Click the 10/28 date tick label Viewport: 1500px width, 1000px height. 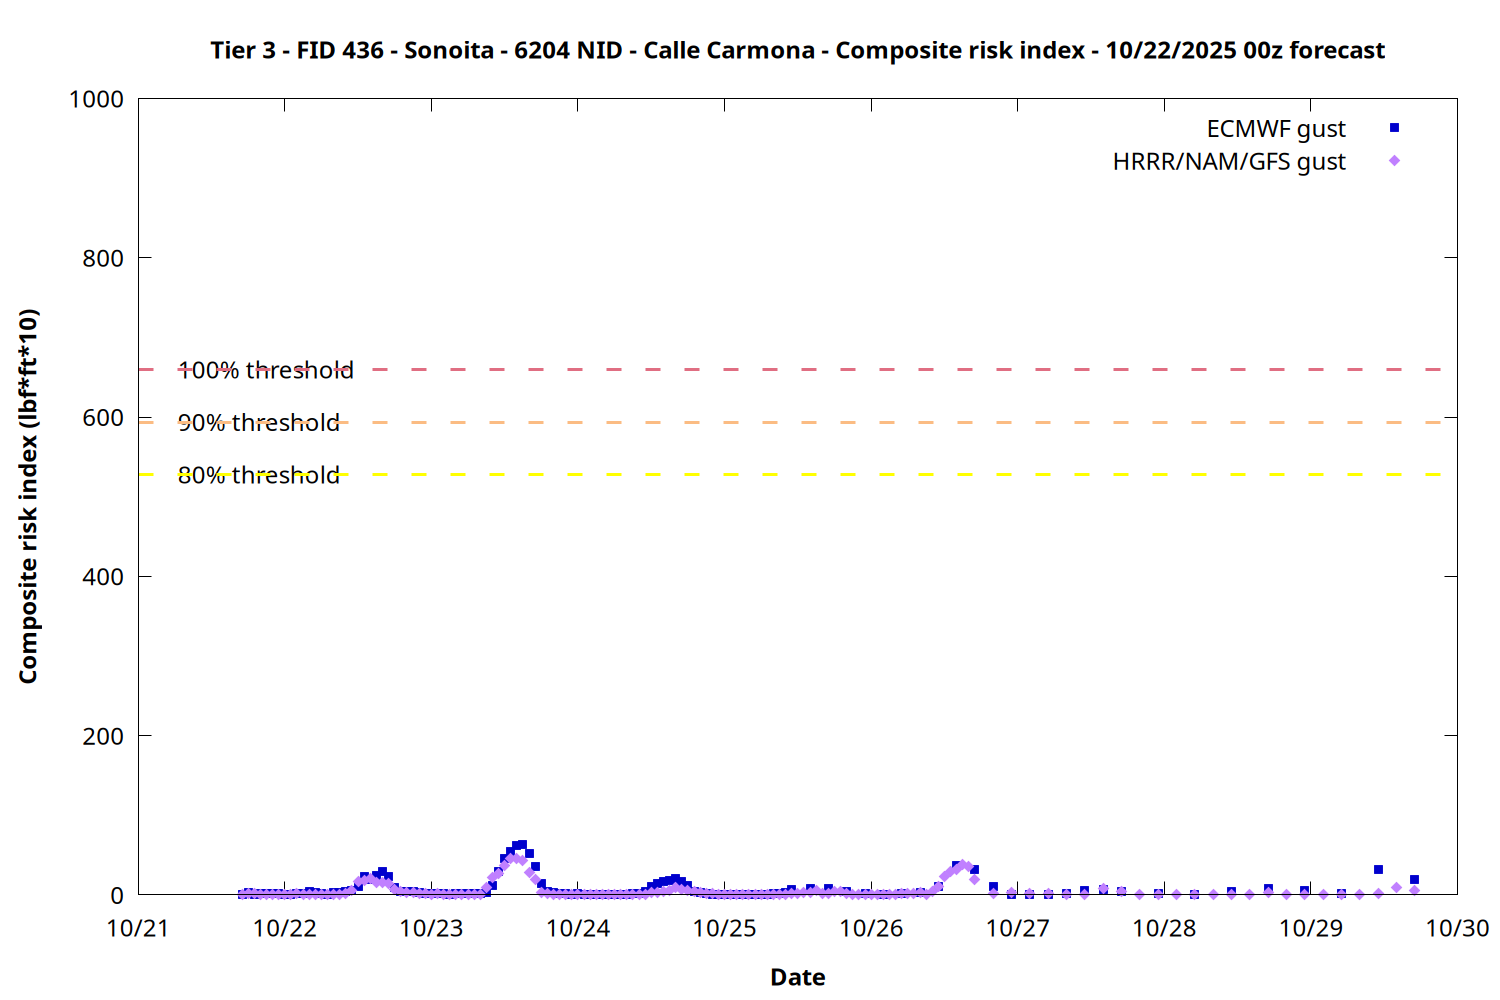1164,928
